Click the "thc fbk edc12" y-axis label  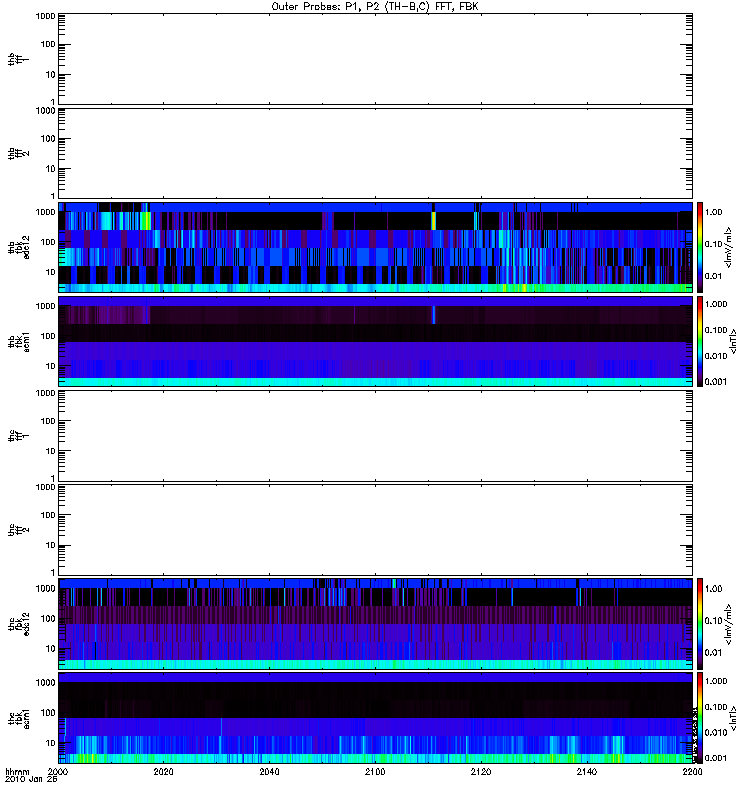pos(19,623)
